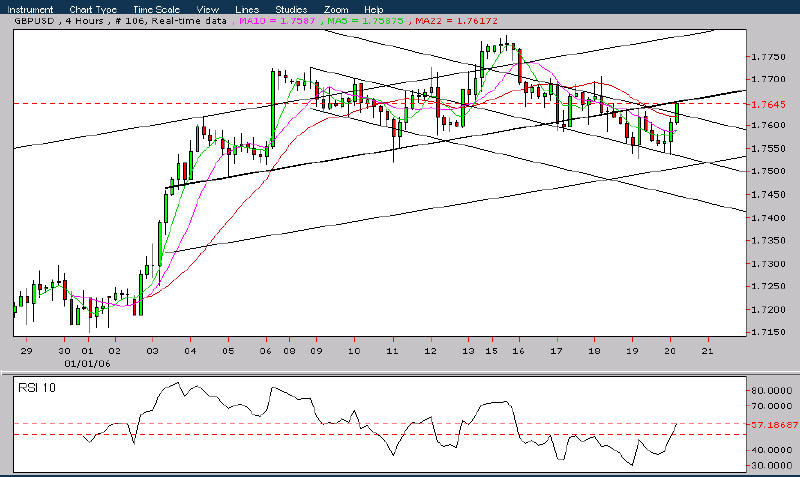Image resolution: width=800 pixels, height=477 pixels.
Task: Open the Chart Type menu
Action: pyautogui.click(x=93, y=9)
